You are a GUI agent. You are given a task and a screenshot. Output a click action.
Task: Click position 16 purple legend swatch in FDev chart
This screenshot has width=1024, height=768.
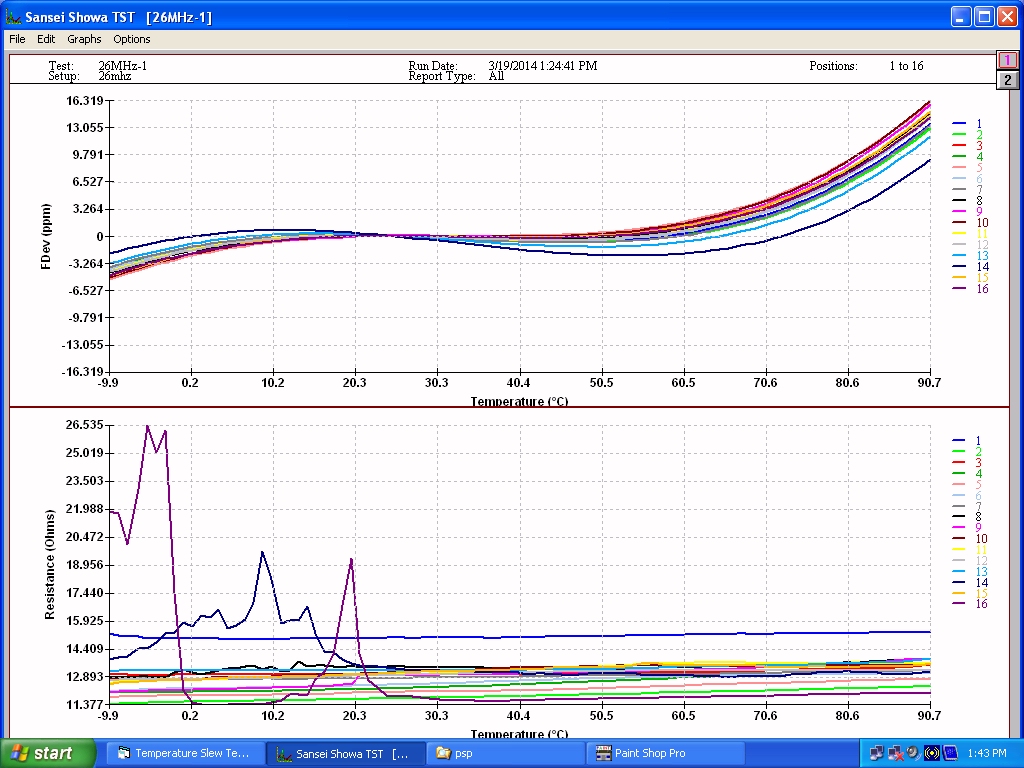959,289
